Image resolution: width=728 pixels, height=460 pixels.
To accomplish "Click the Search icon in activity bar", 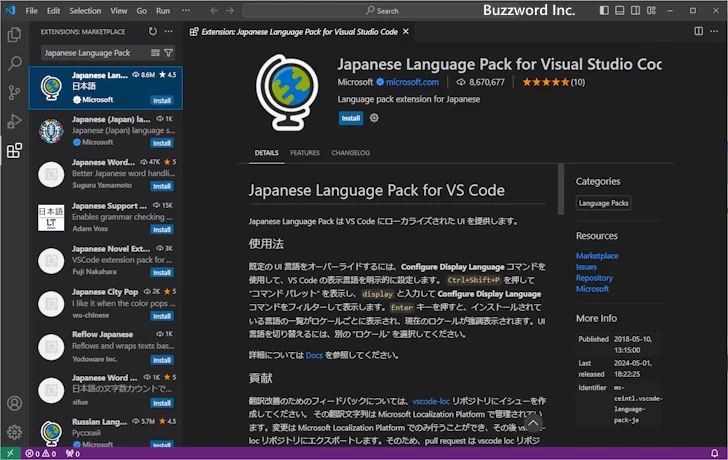I will pyautogui.click(x=14, y=63).
